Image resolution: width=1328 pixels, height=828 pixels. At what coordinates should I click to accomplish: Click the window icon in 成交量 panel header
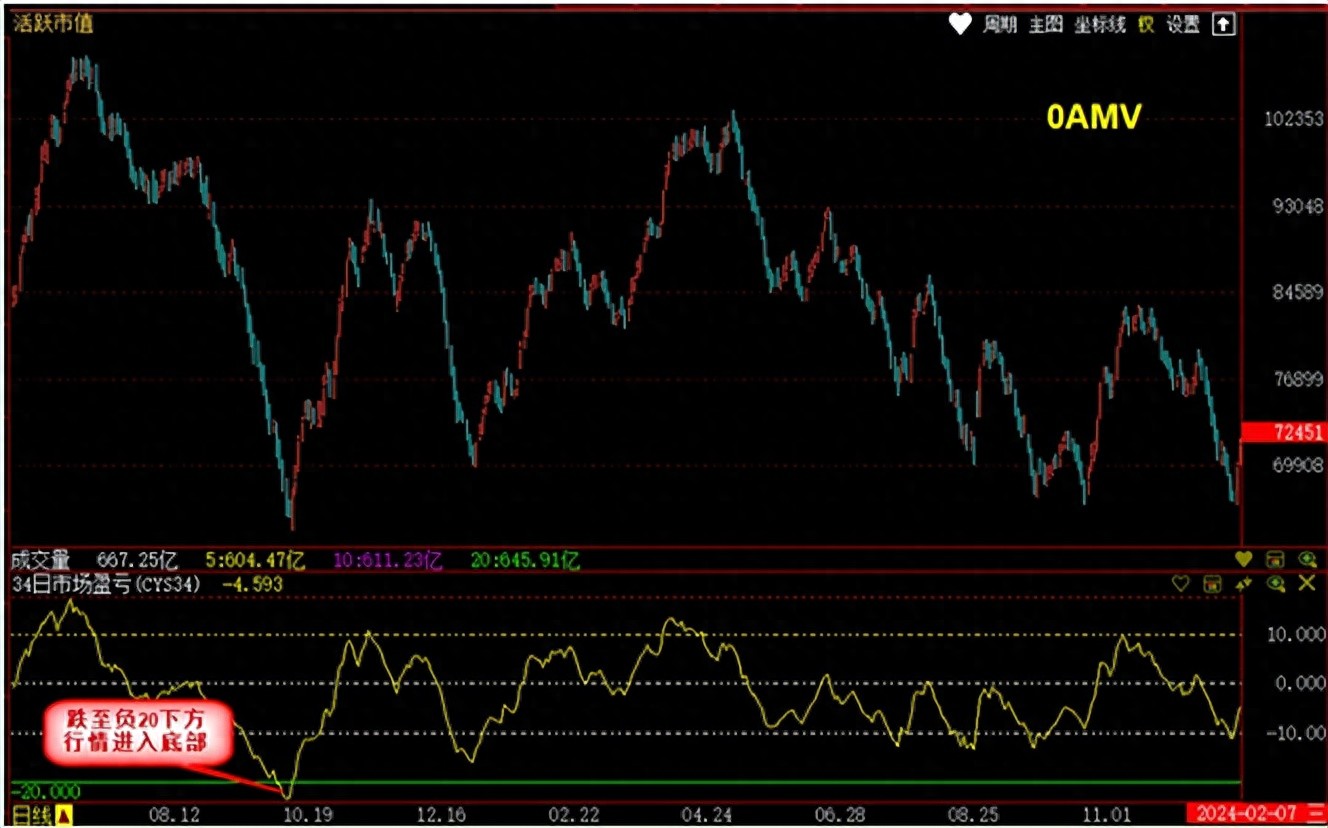coord(1275,559)
